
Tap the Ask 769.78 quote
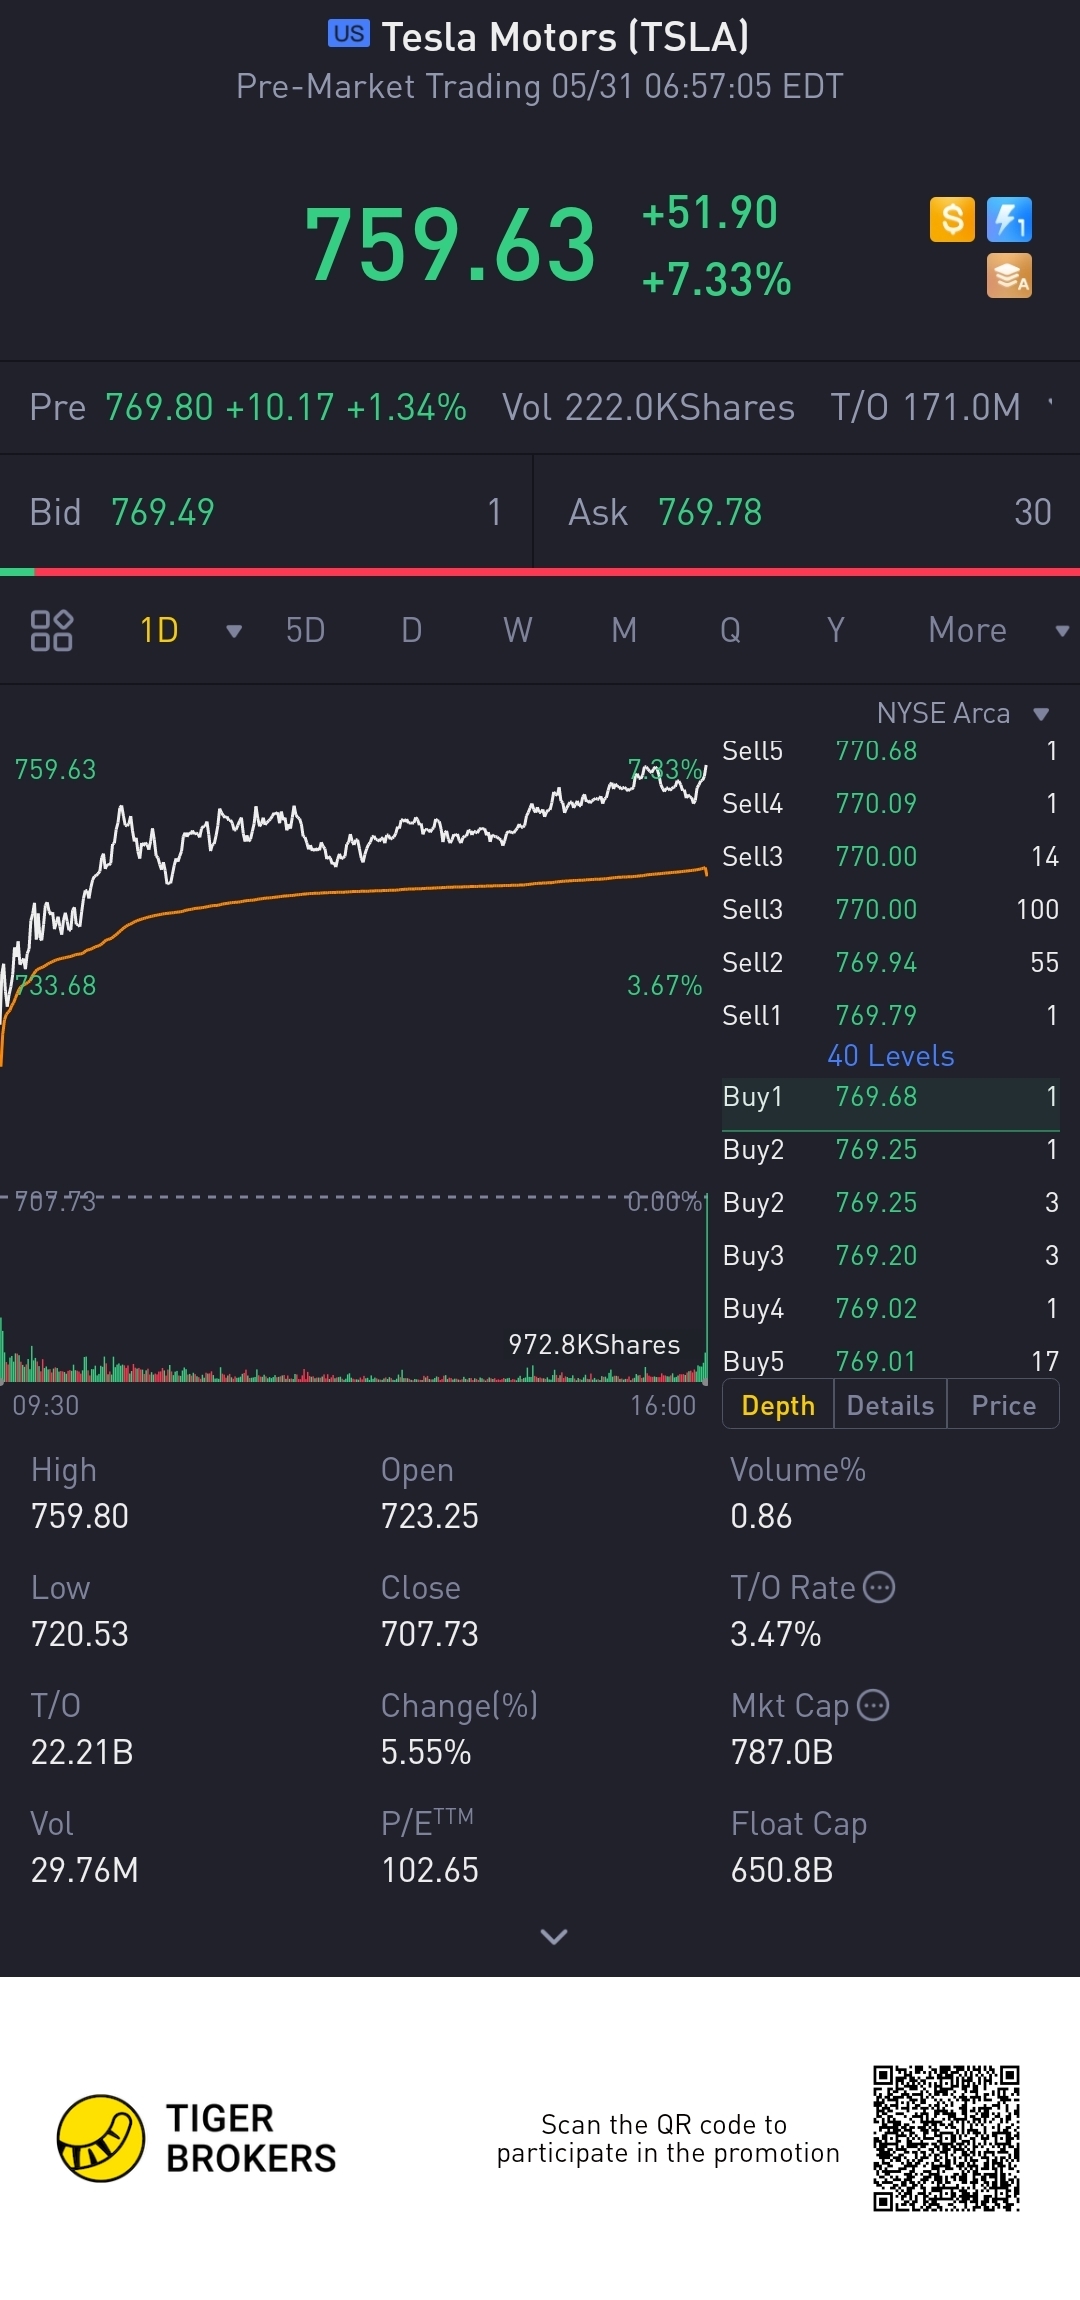pyautogui.click(x=808, y=512)
